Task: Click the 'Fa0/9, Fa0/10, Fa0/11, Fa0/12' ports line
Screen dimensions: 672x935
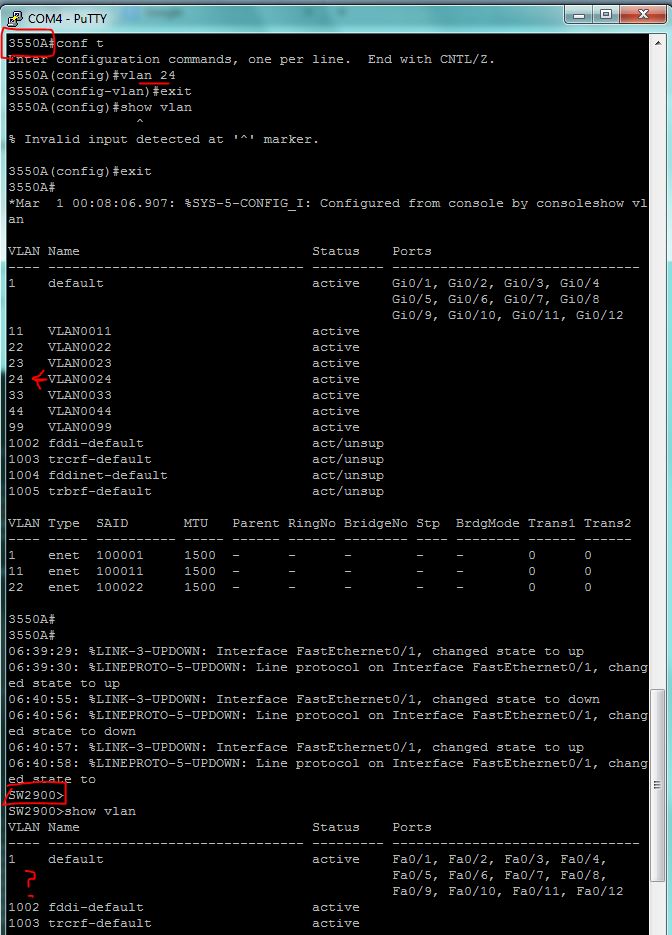Action: click(507, 891)
